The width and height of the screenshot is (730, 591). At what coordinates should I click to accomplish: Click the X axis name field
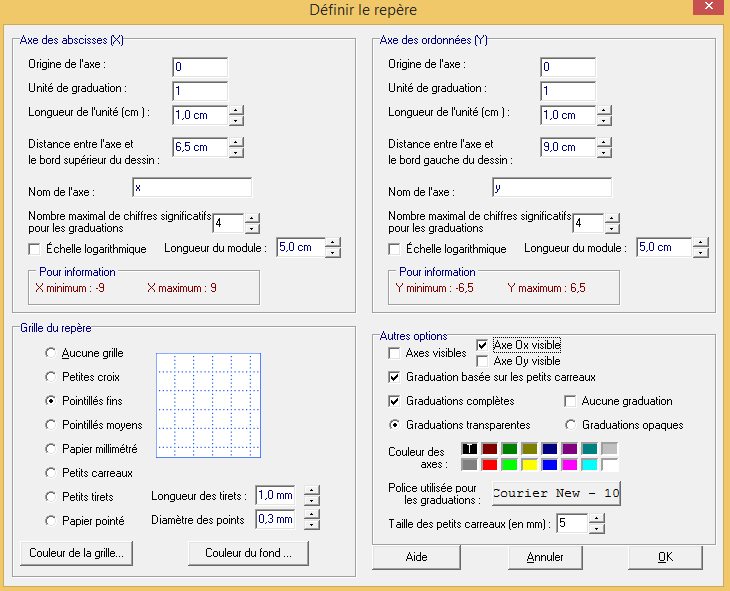[x=191, y=187]
